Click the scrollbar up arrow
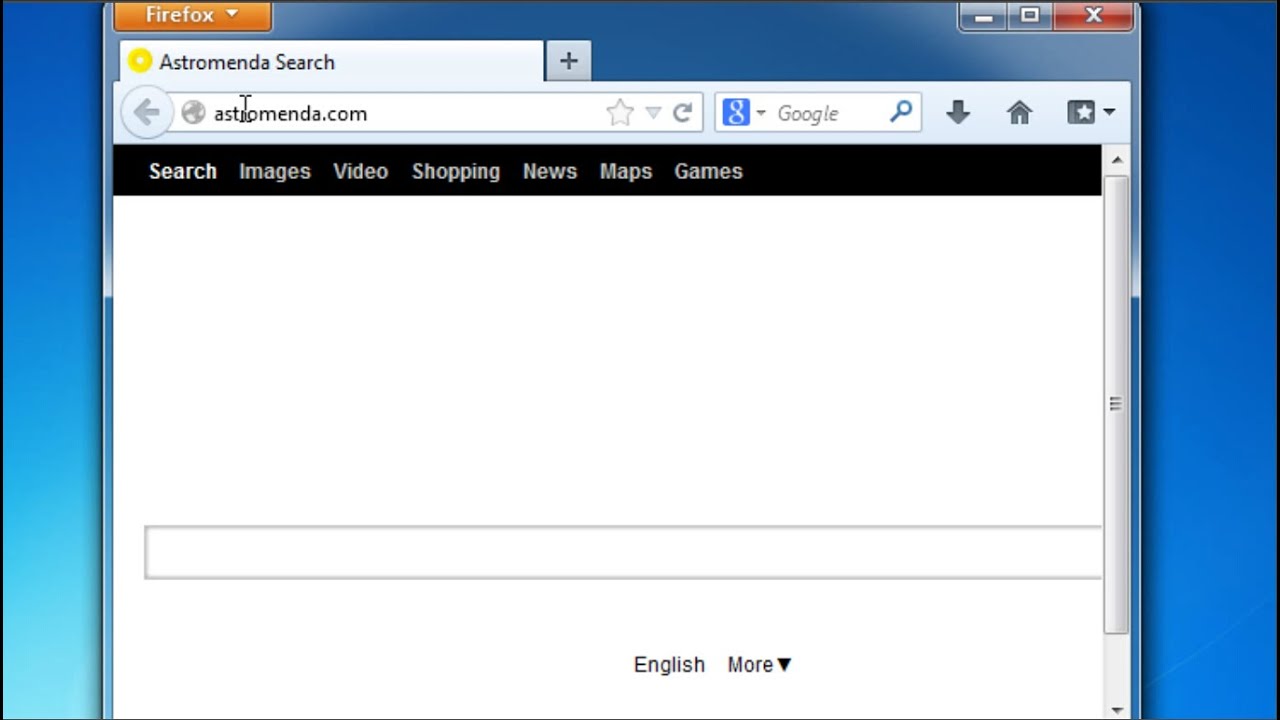This screenshot has height=720, width=1280. pos(1116,160)
